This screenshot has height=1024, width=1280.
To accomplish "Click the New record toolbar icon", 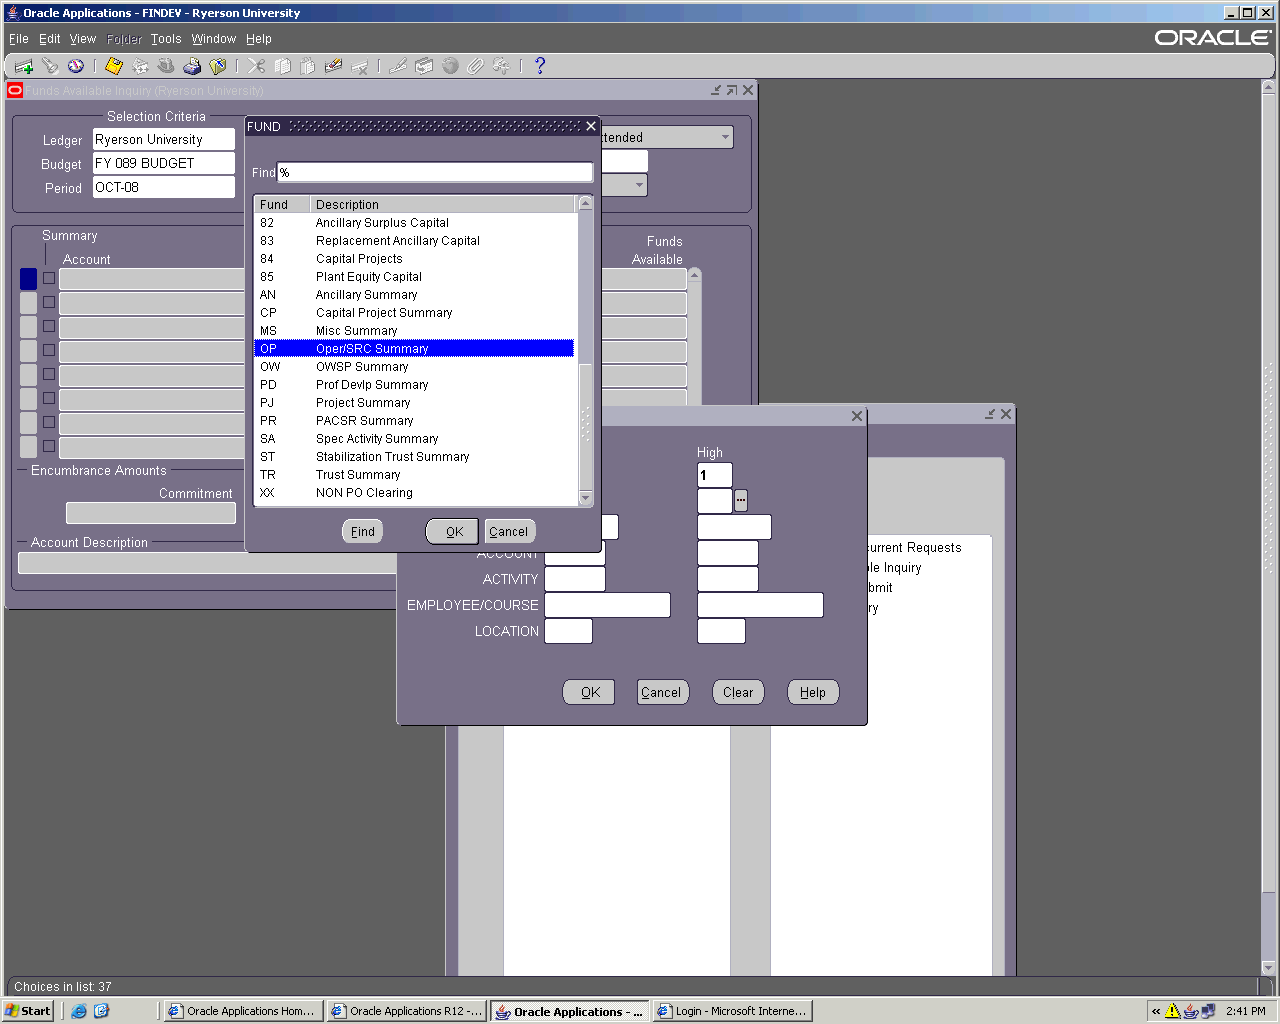I will [x=23, y=66].
